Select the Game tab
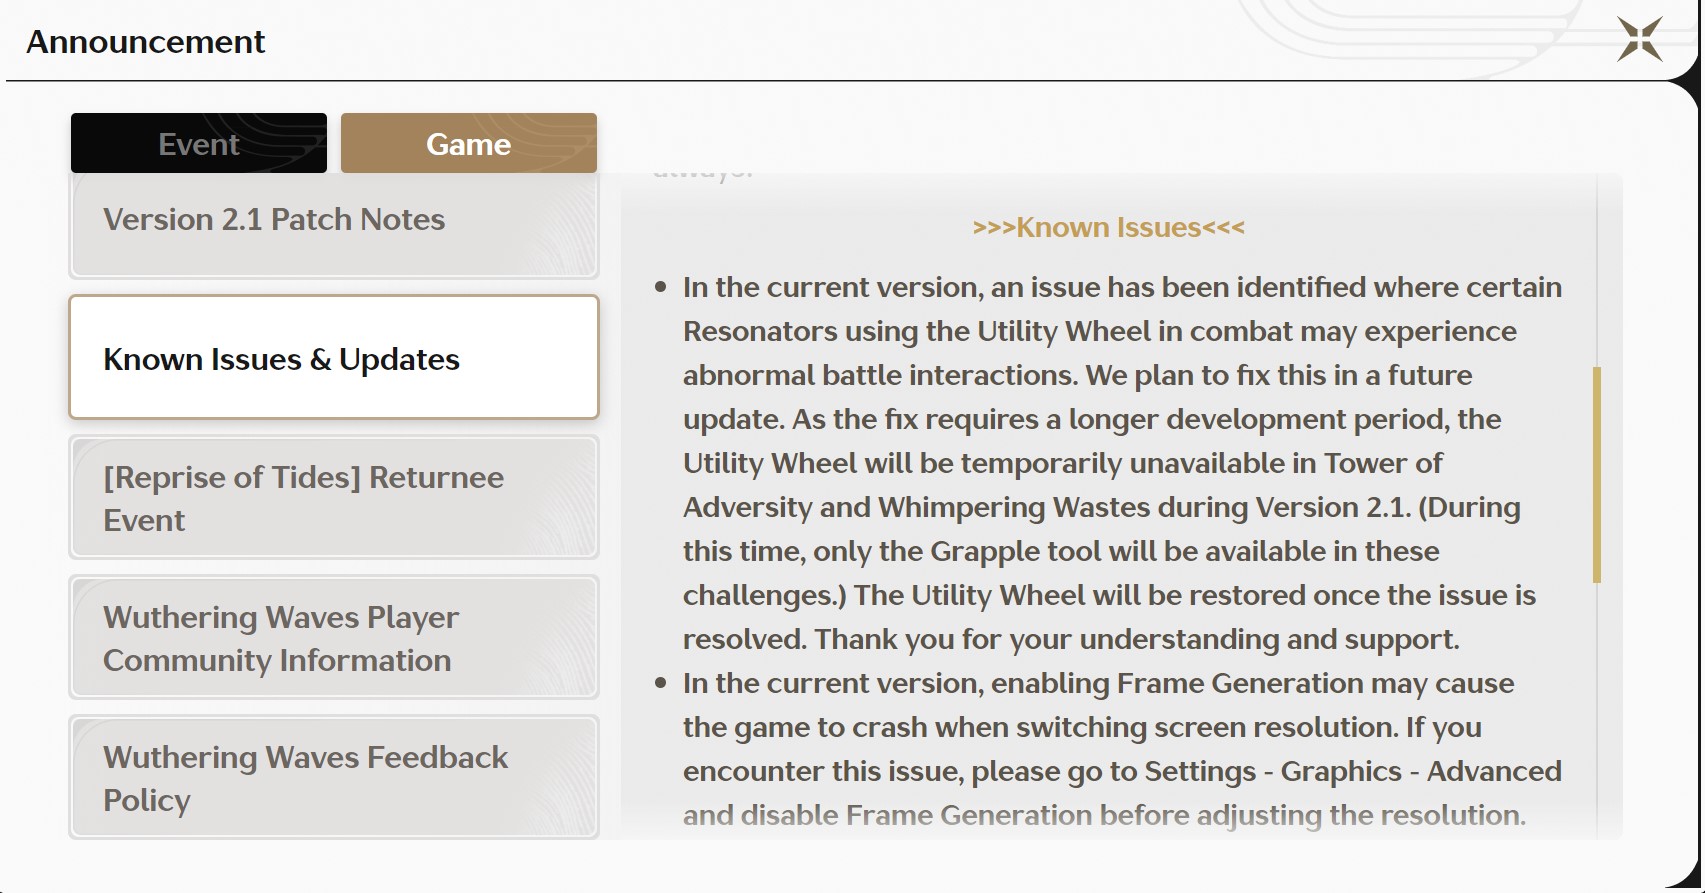Viewport: 1705px width, 893px height. (x=469, y=143)
